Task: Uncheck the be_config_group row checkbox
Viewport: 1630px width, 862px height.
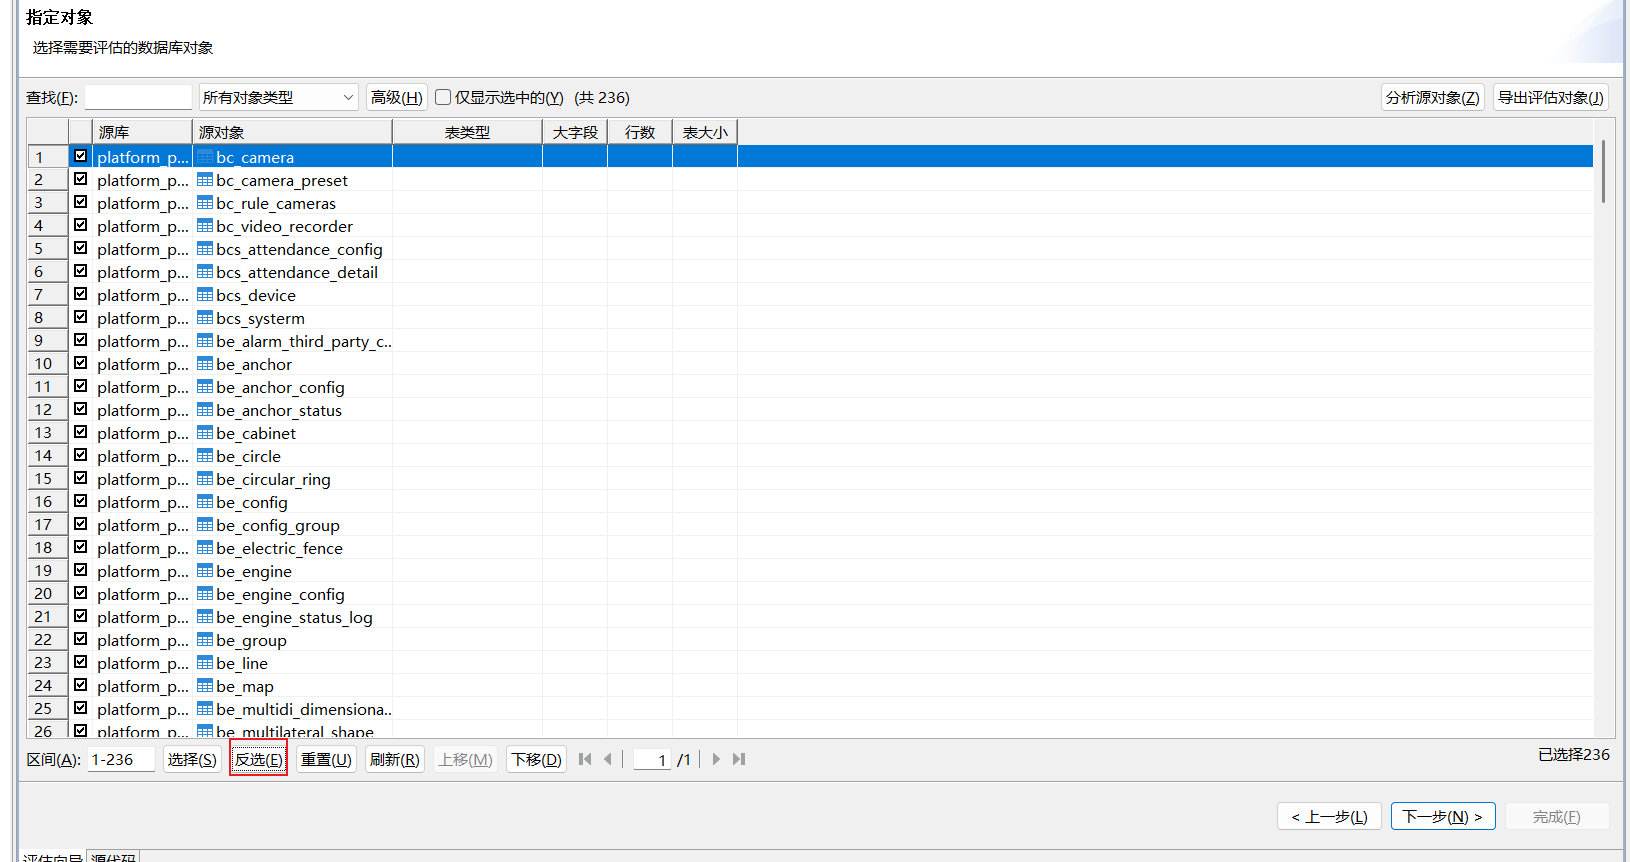Action: pos(80,524)
